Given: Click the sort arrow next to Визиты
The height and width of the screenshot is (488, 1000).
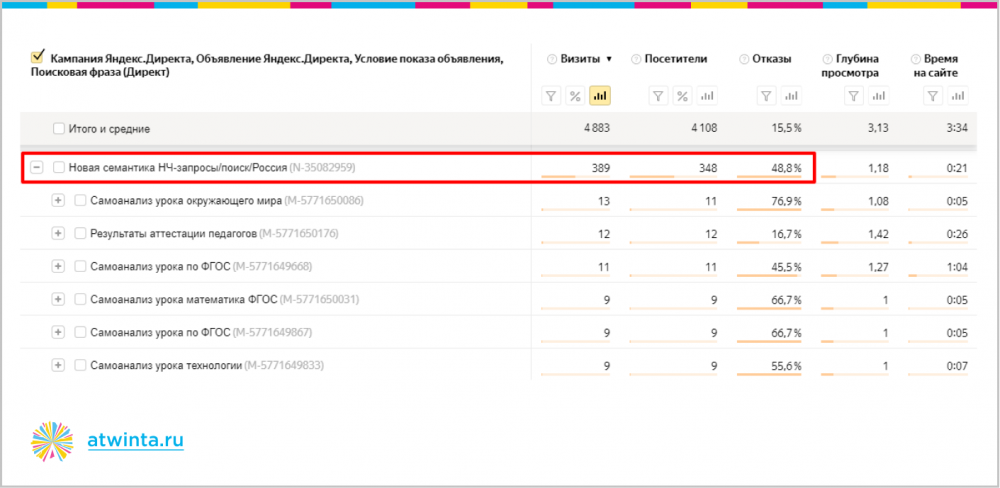Looking at the screenshot, I should (x=608, y=59).
